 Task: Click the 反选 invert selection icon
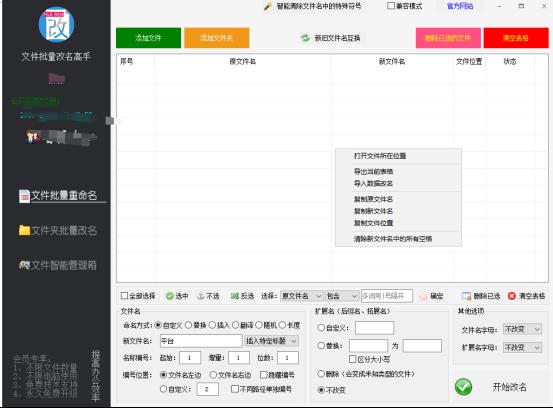(x=235, y=296)
